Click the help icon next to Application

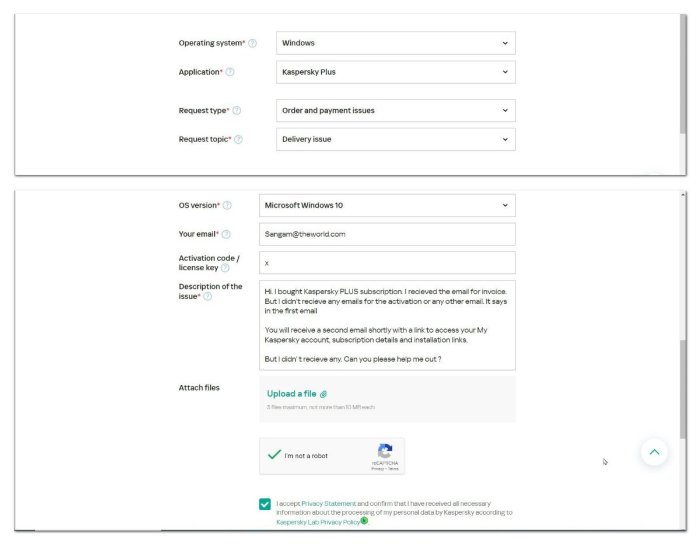[x=229, y=72]
